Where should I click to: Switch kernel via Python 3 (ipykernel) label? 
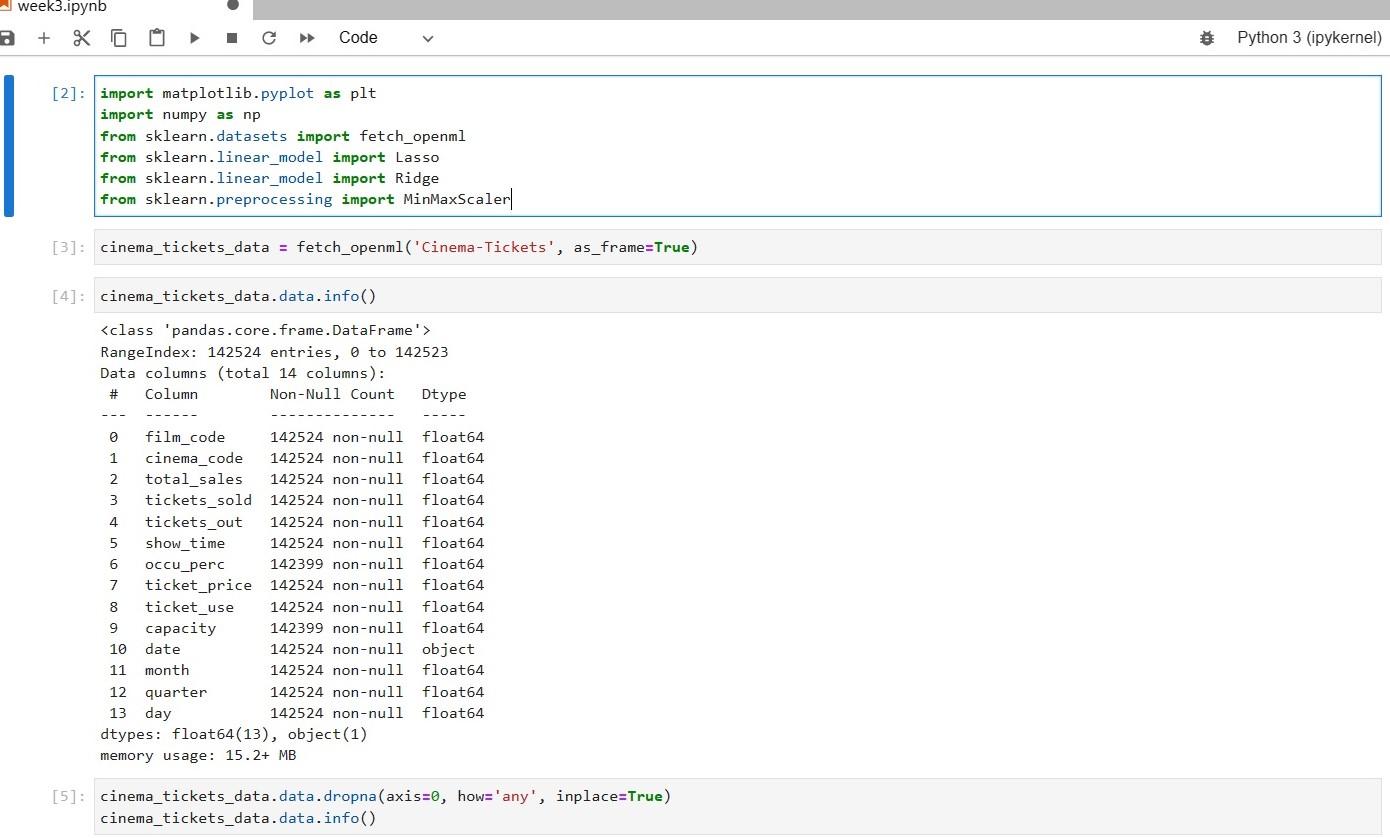1309,38
